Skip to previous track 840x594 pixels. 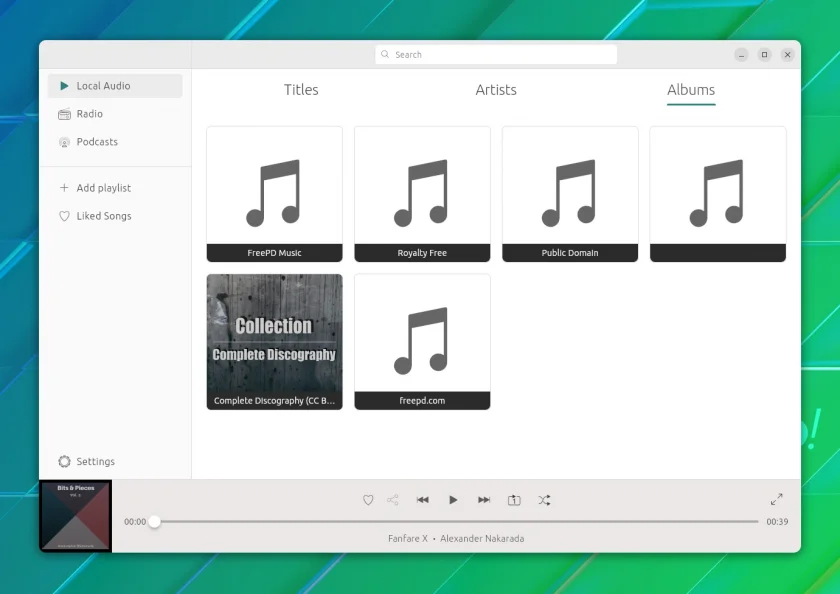423,500
